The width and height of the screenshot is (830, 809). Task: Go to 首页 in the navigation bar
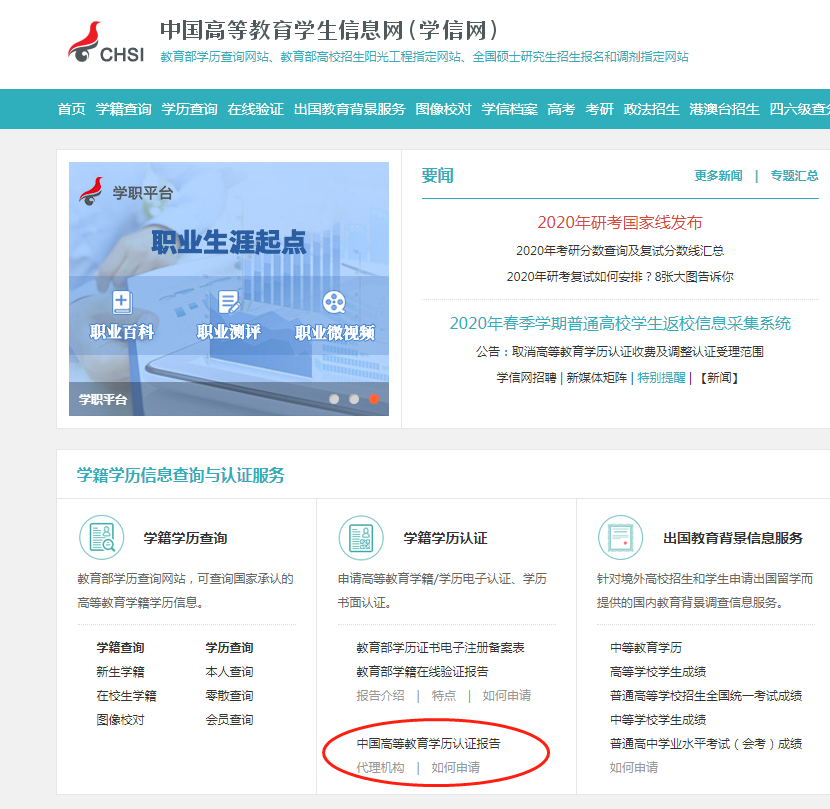tap(72, 109)
